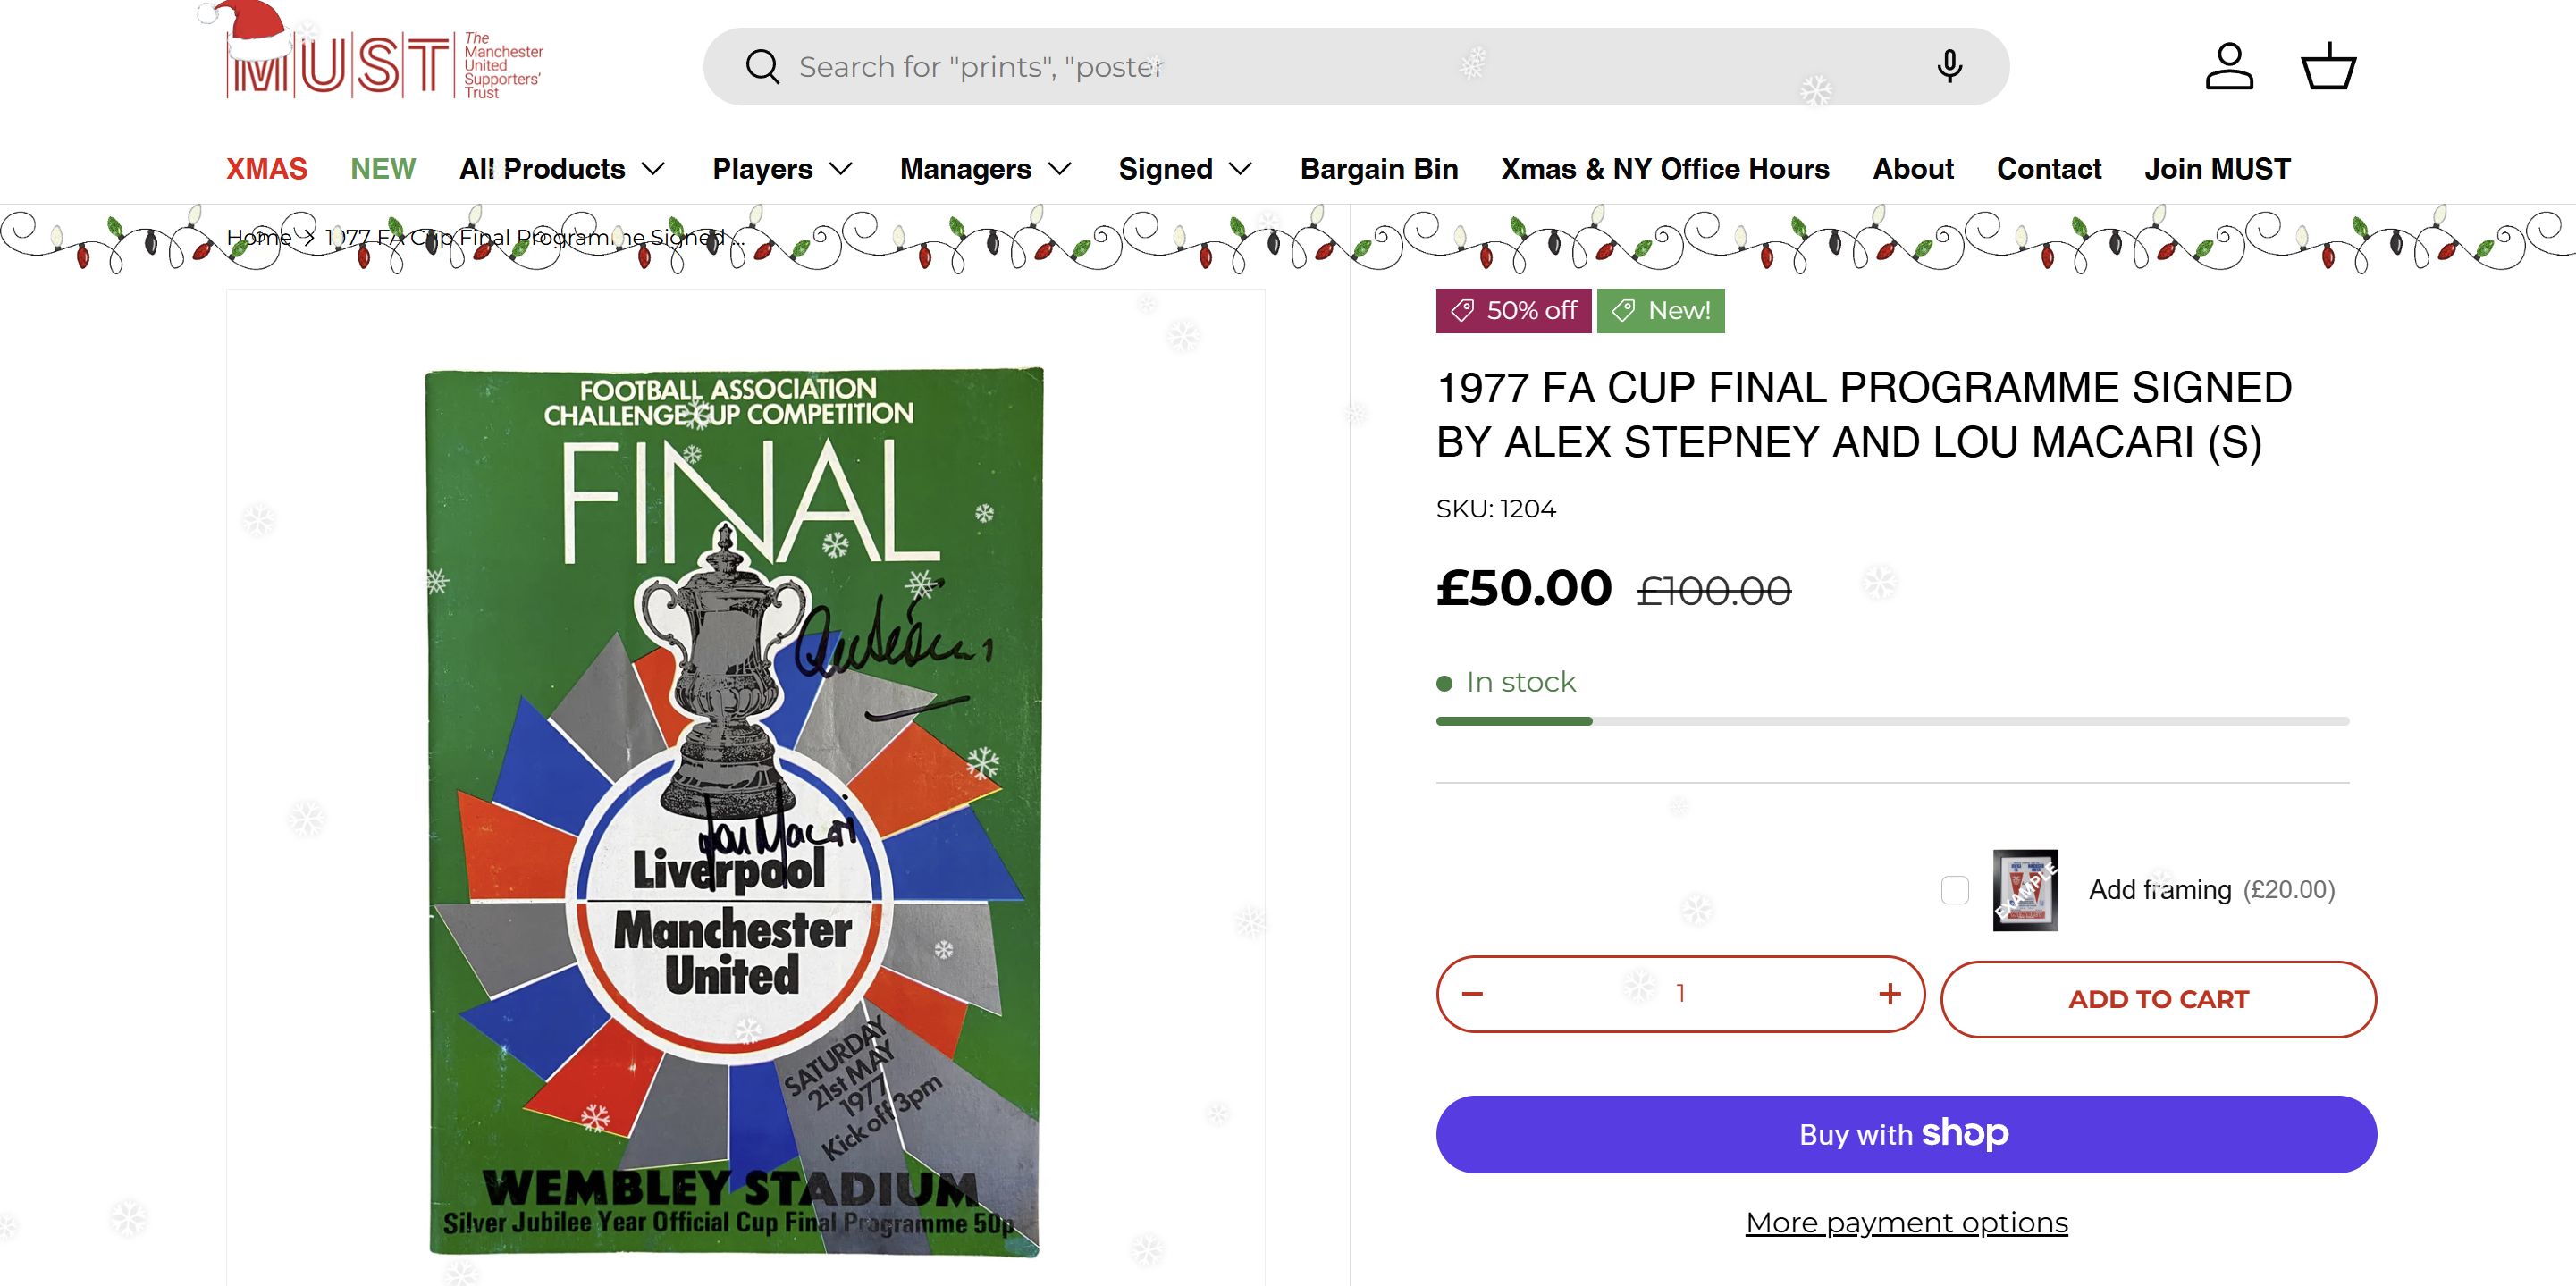The image size is (2576, 1286).
Task: Click the ADD TO CART button
Action: 2158,999
